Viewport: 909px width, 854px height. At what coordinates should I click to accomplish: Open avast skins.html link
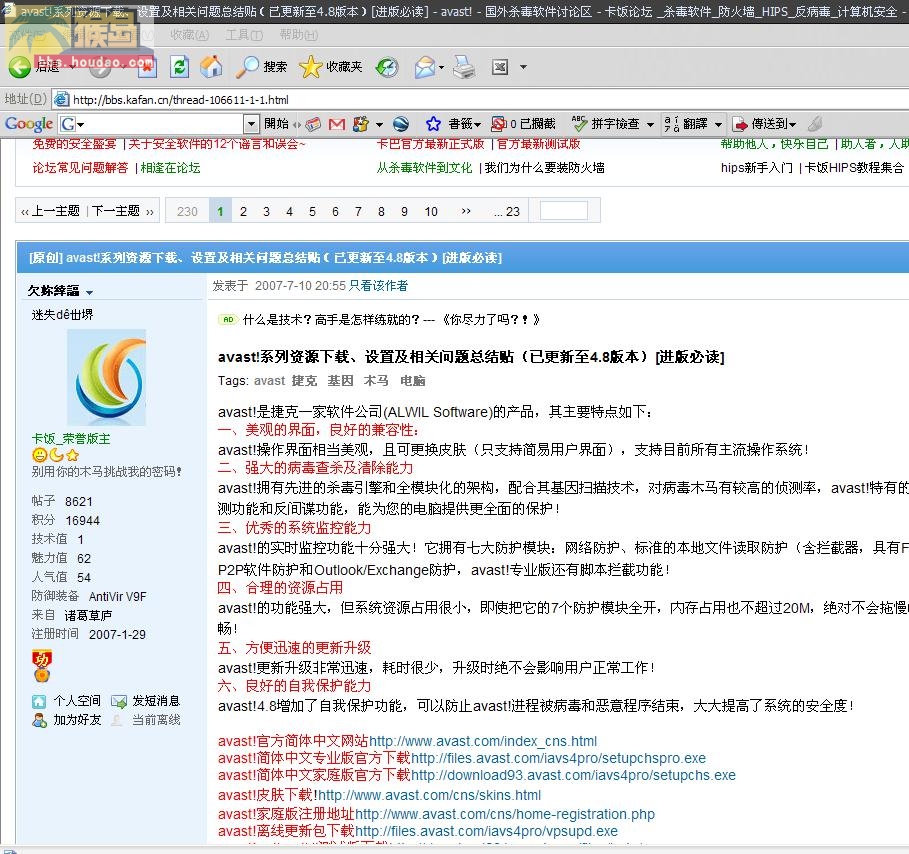pos(430,795)
